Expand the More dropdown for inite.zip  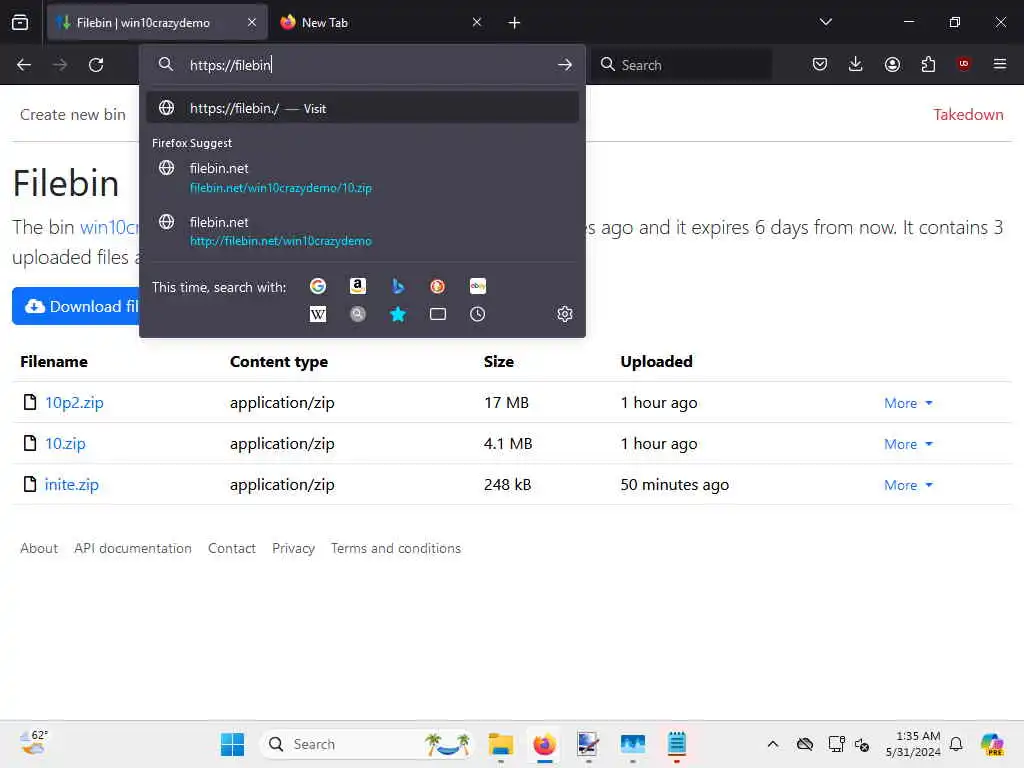[908, 485]
